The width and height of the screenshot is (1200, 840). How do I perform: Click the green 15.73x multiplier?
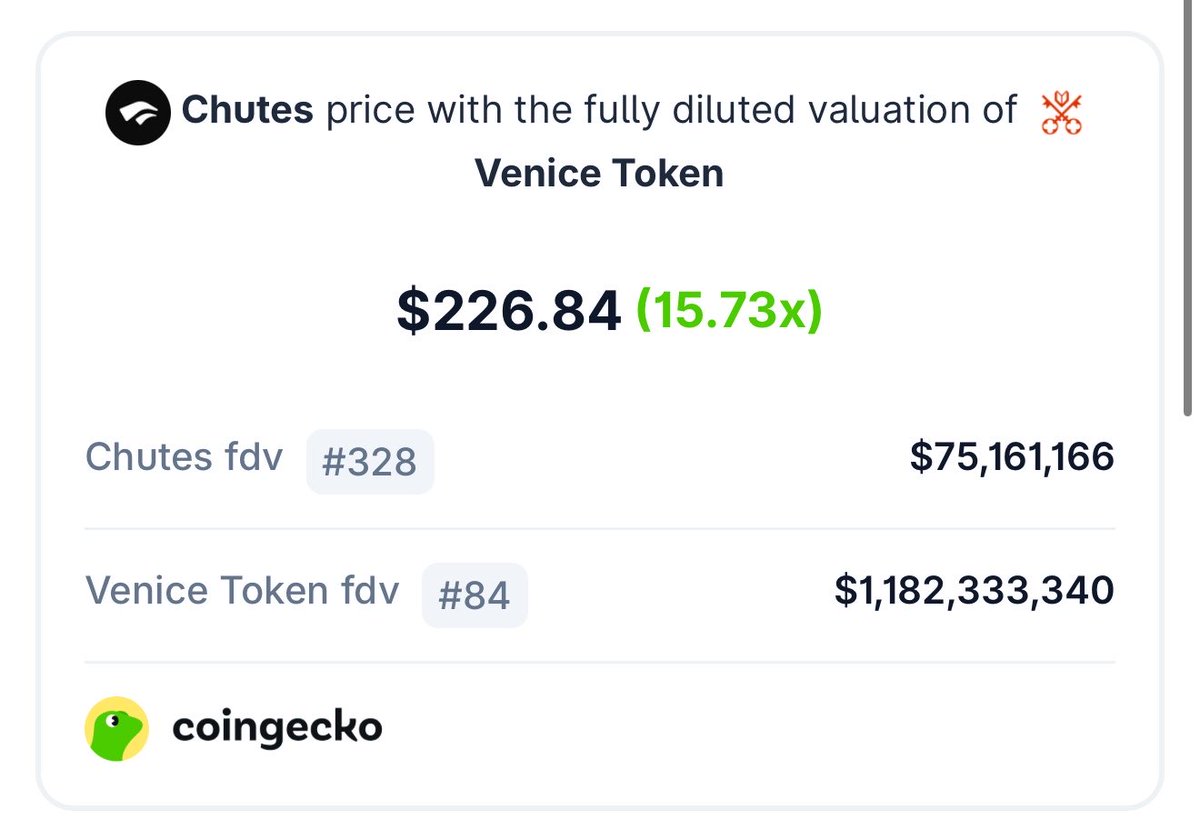click(x=730, y=312)
